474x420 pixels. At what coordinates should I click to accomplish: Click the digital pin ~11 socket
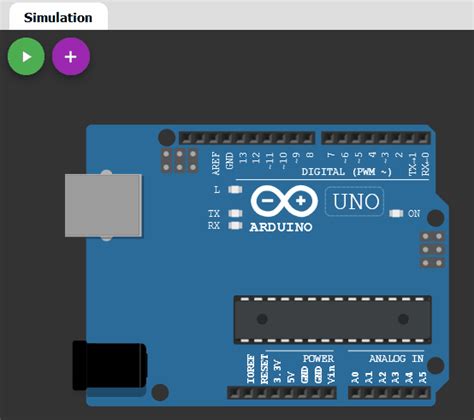(267, 138)
